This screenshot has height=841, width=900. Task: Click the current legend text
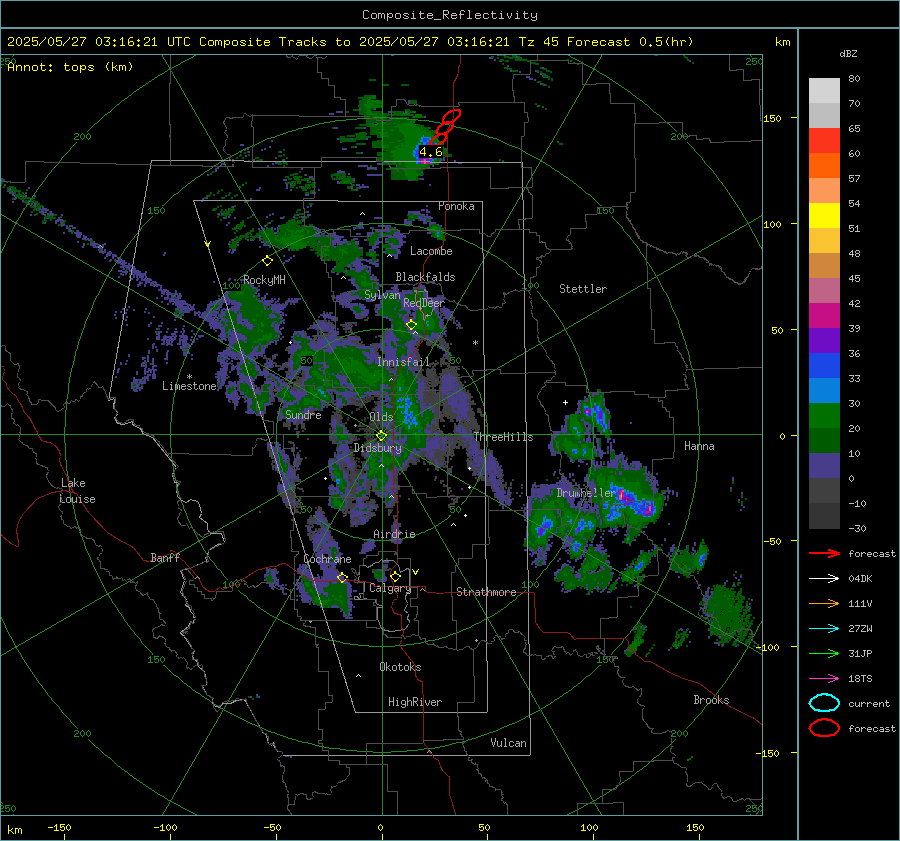pos(869,704)
